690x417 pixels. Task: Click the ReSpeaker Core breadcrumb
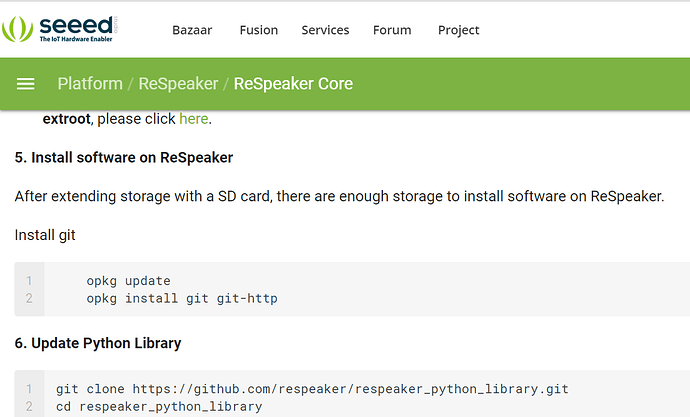pyautogui.click(x=293, y=84)
